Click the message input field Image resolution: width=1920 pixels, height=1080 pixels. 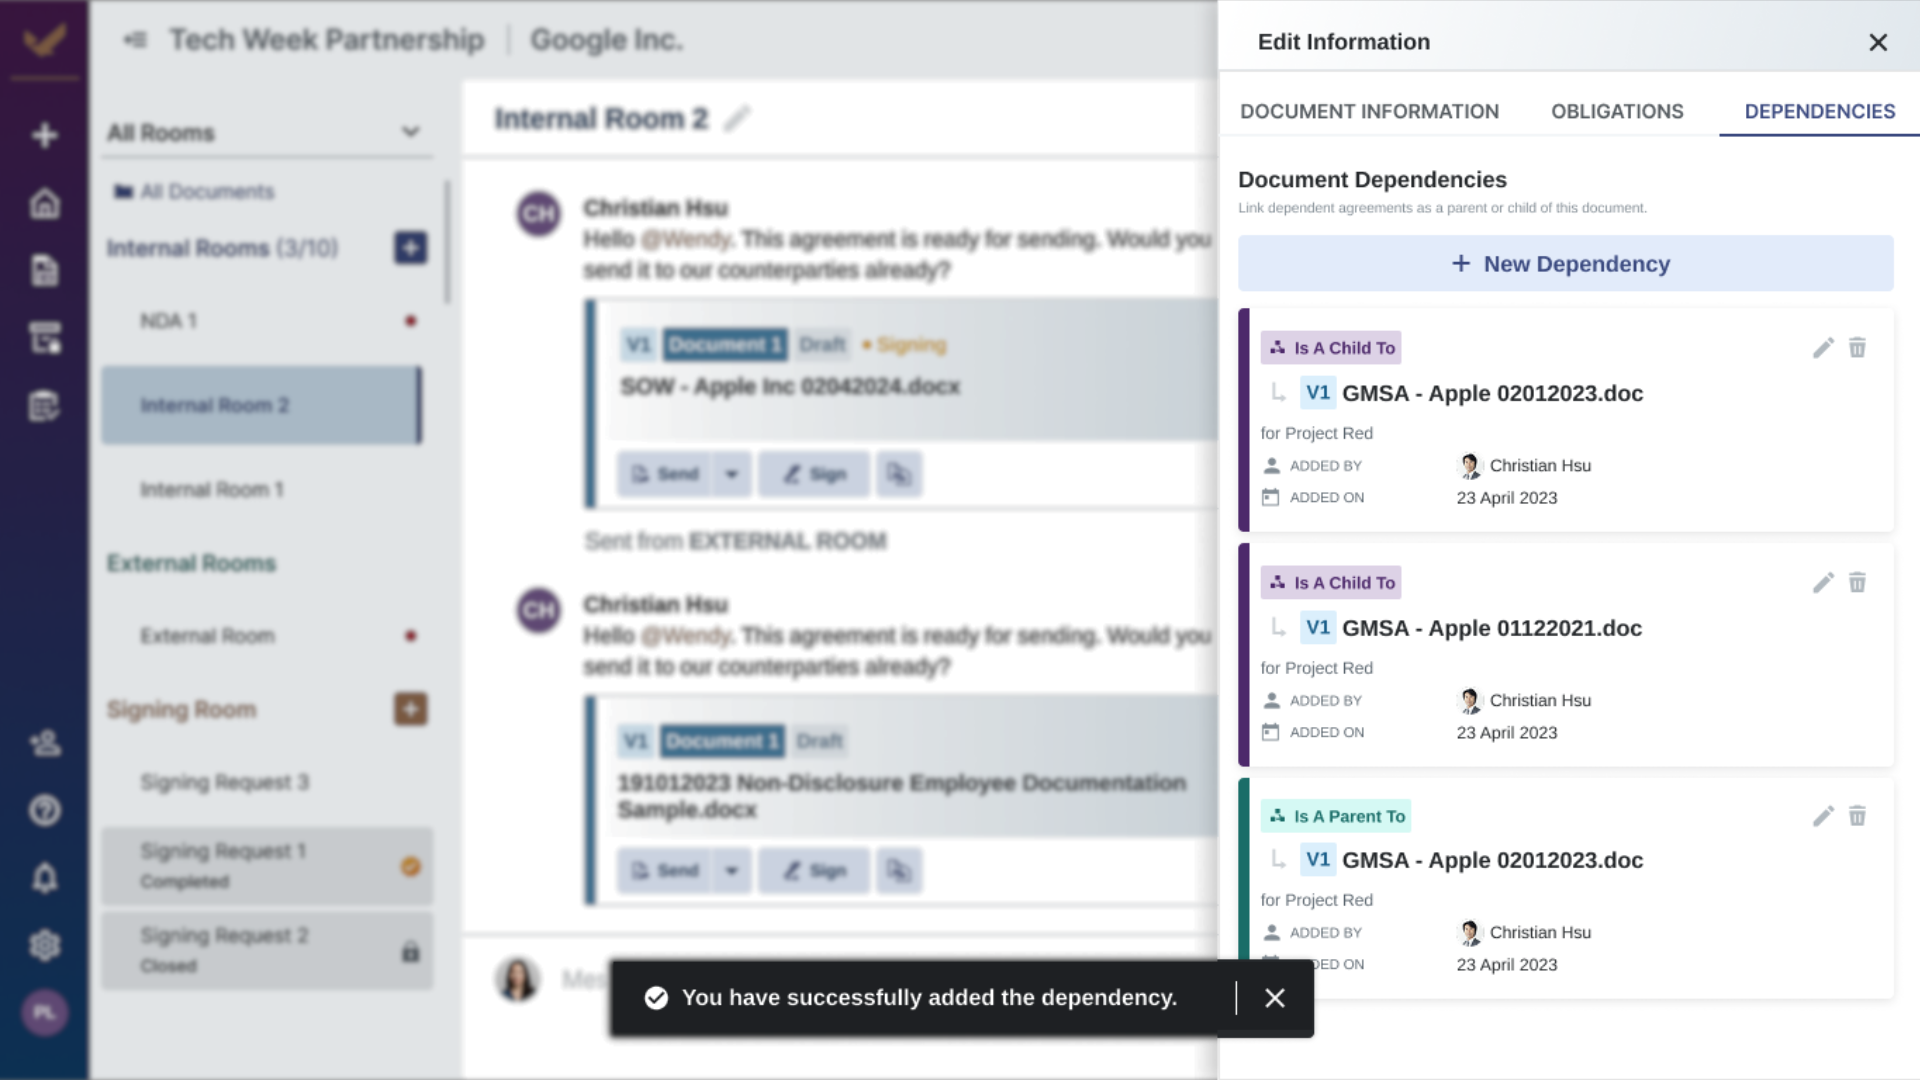coord(586,979)
